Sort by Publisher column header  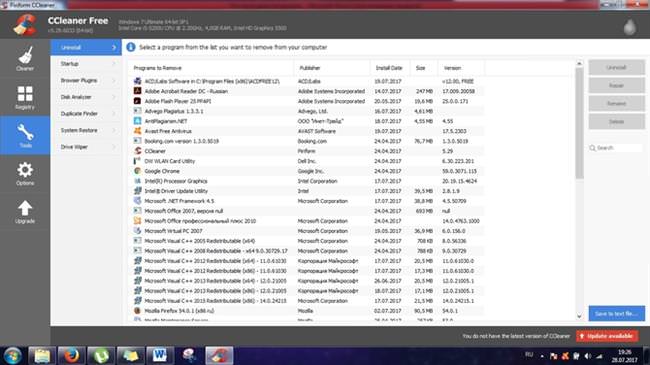(x=332, y=68)
